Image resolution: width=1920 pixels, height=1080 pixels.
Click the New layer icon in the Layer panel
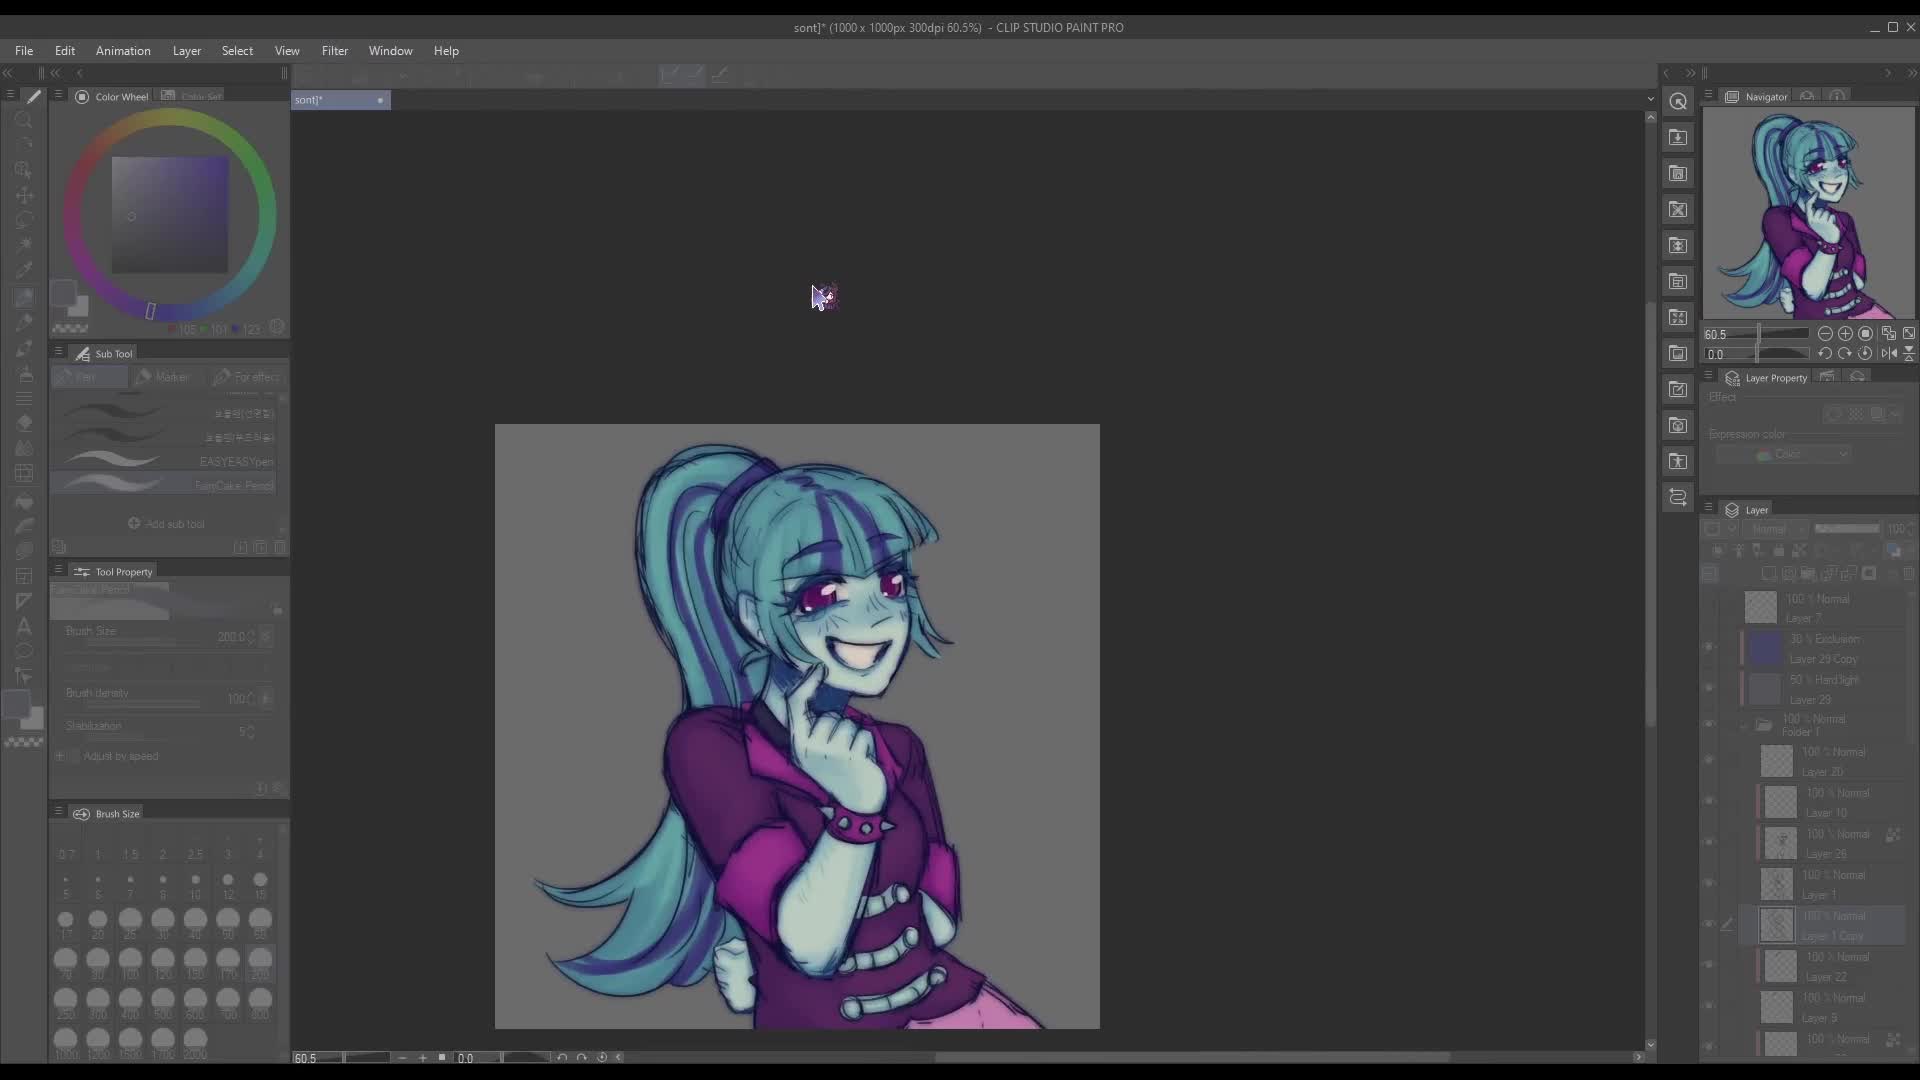click(1770, 574)
